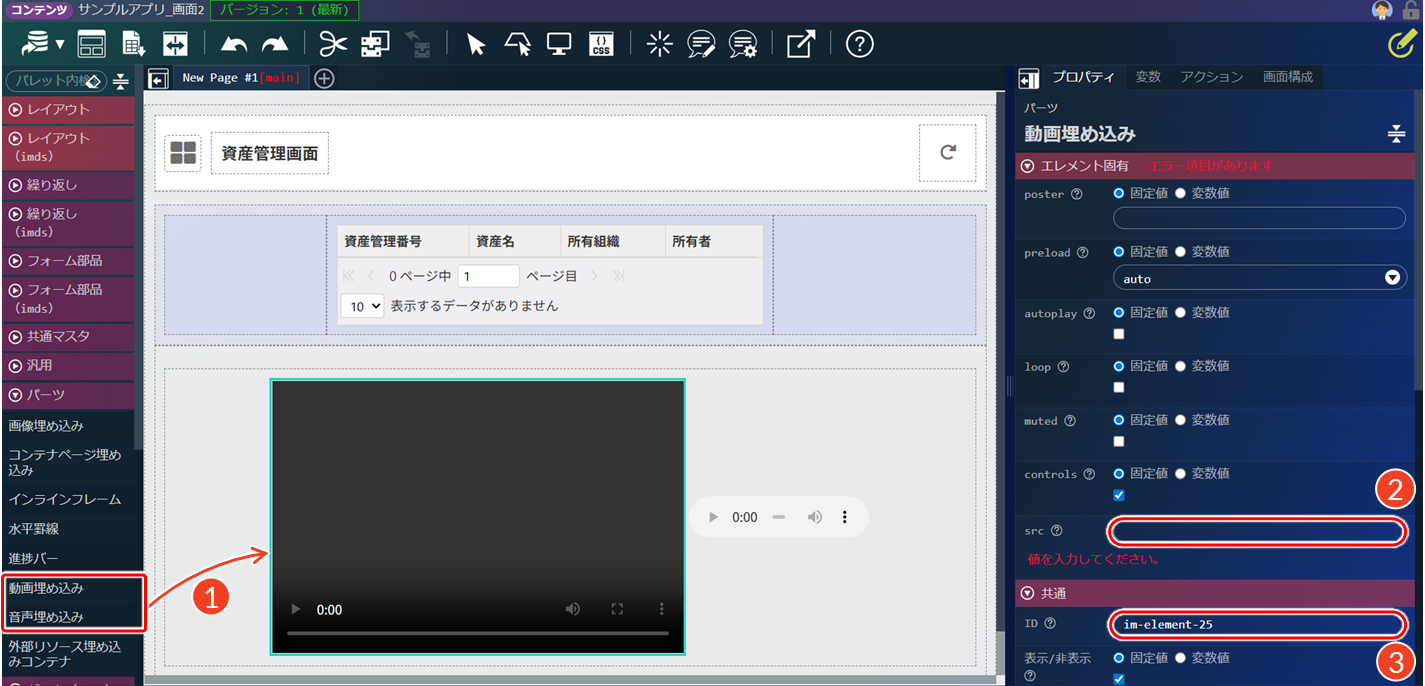The image size is (1425, 686).
Task: Open the CSS editor icon
Action: tap(601, 44)
